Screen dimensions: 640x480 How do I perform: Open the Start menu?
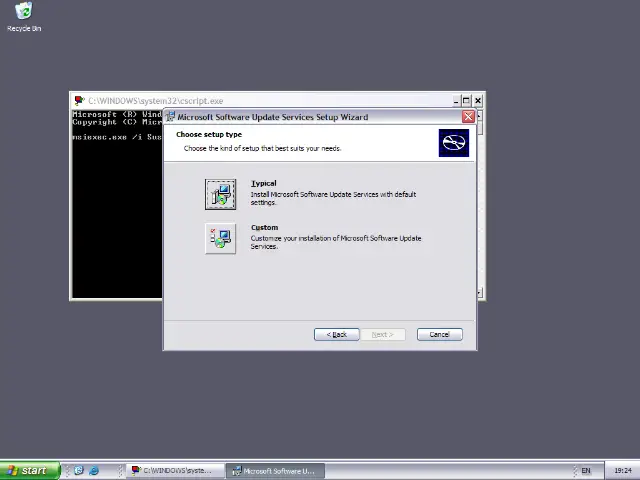pyautogui.click(x=30, y=471)
